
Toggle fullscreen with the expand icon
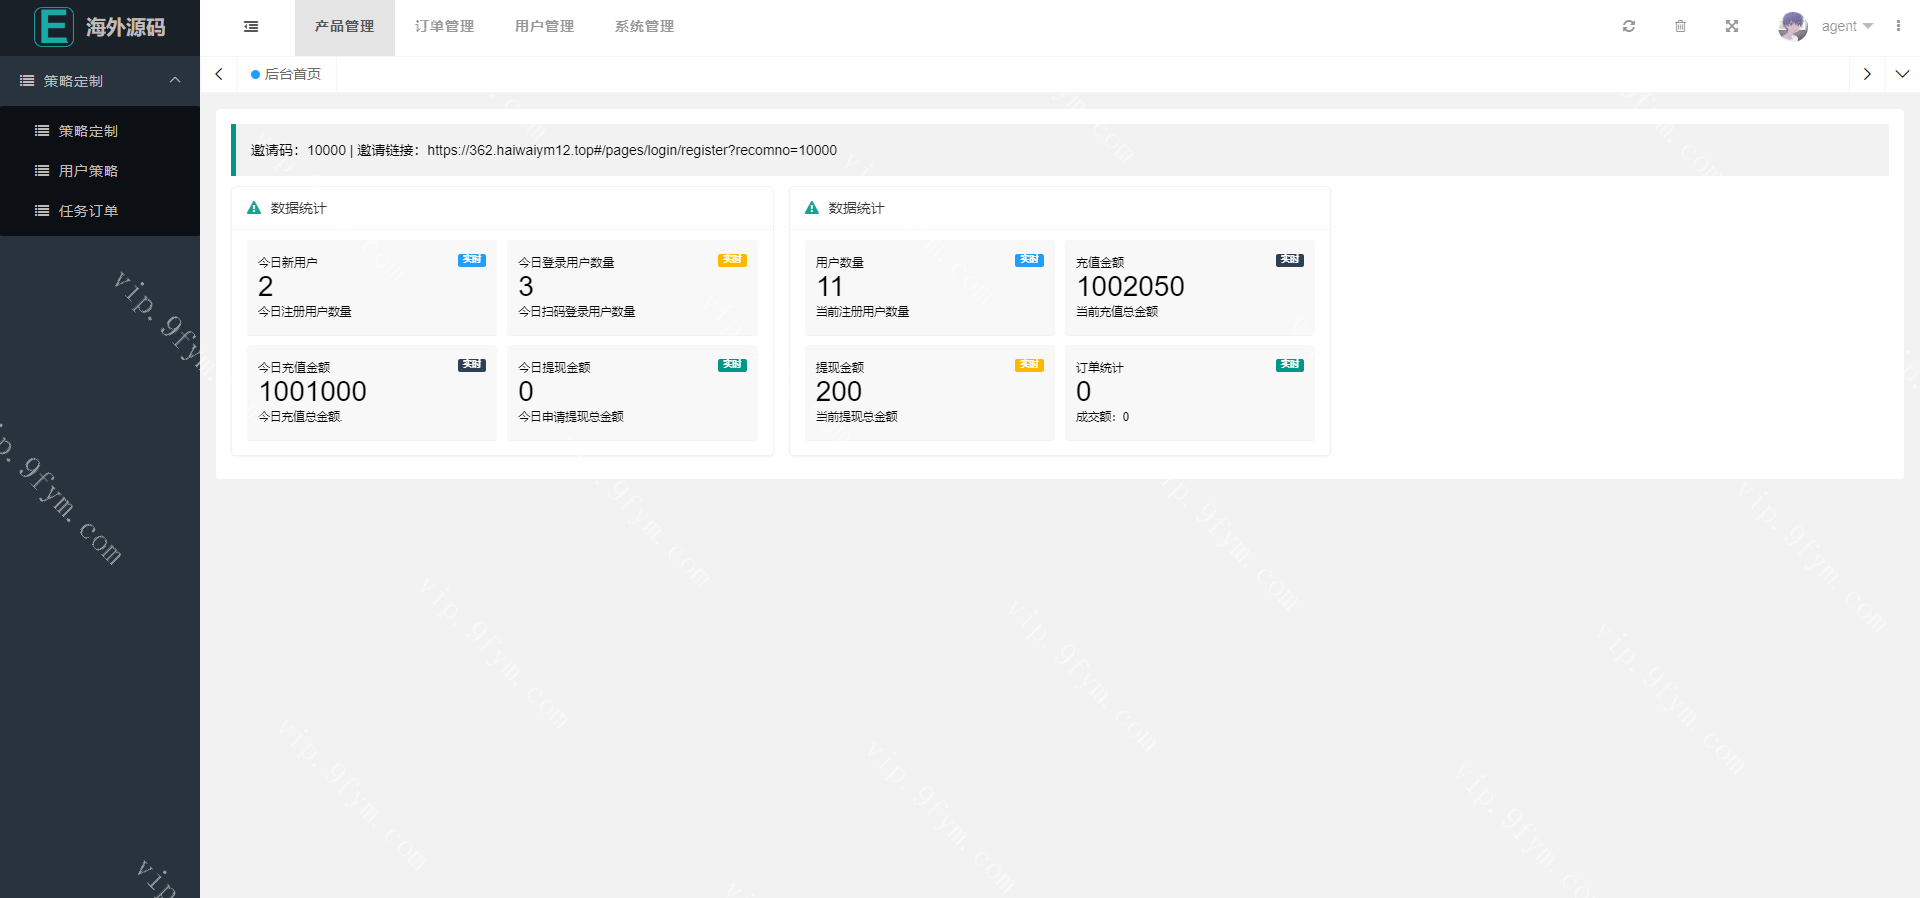(x=1732, y=27)
